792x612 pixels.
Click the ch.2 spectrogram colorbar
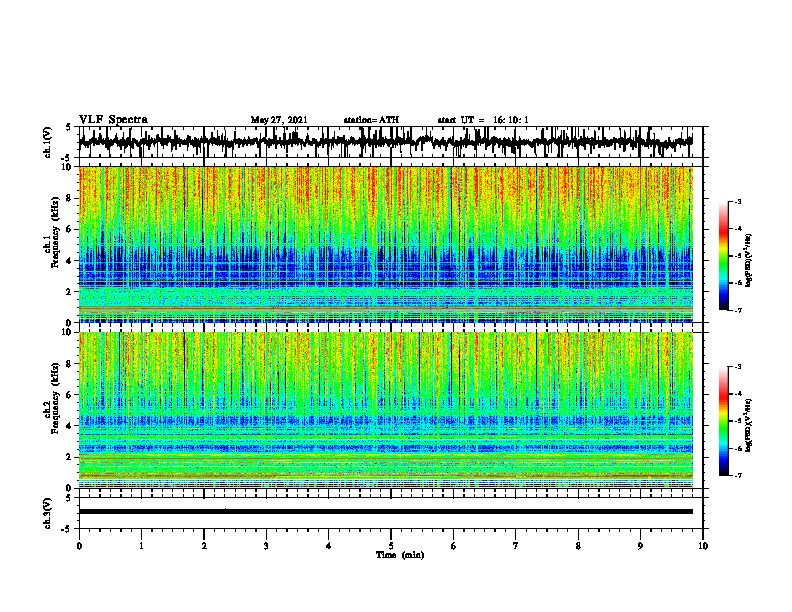(723, 421)
